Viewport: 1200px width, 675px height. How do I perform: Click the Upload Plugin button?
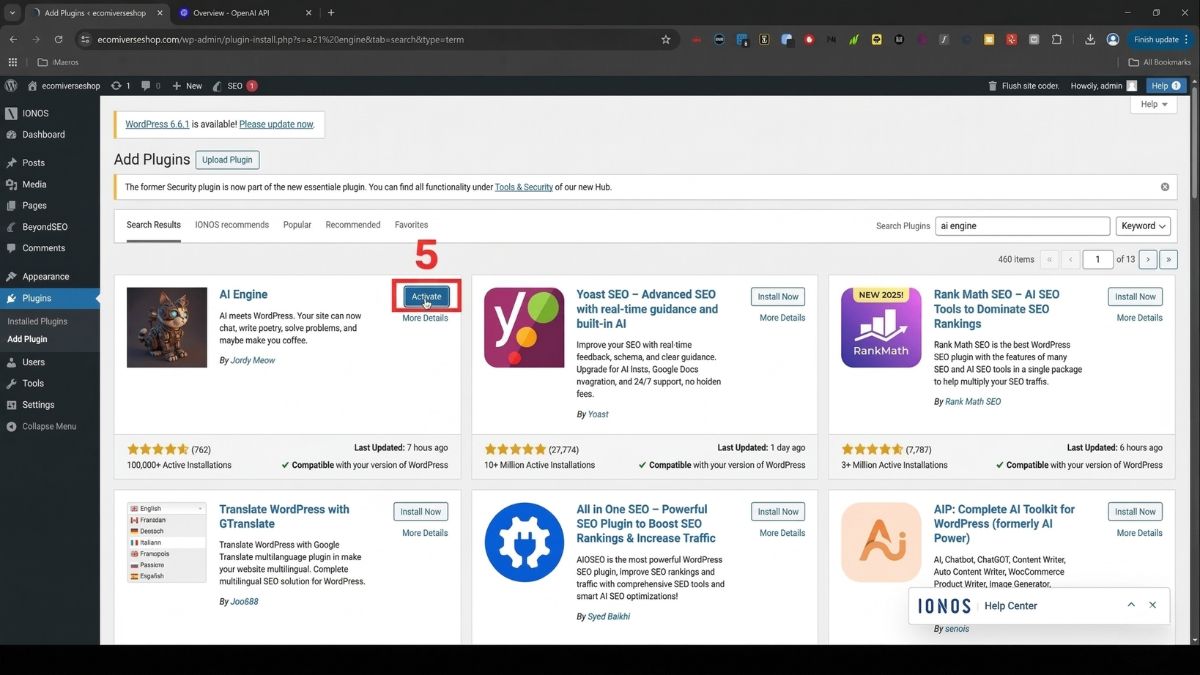[x=227, y=160]
